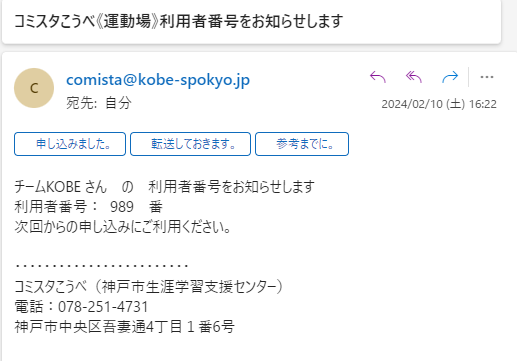This screenshot has height=361, width=517.
Task: Reply to the comista email
Action: (378, 77)
